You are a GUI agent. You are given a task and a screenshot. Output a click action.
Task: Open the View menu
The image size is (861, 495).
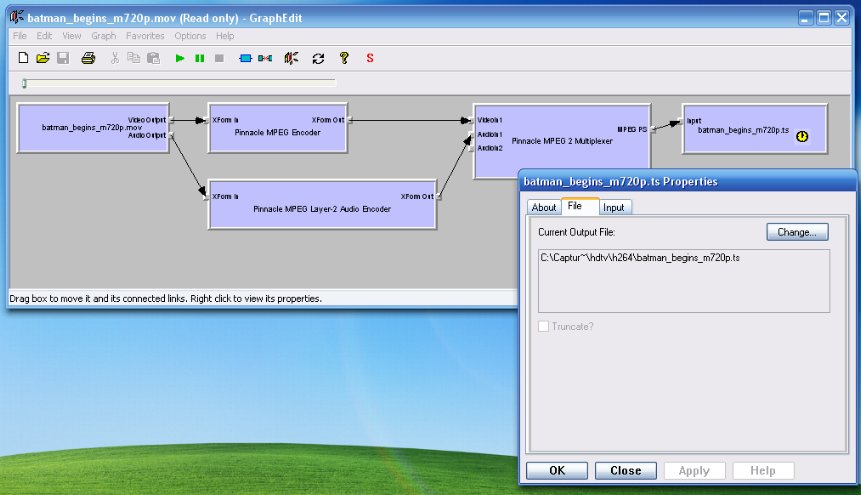(x=71, y=36)
